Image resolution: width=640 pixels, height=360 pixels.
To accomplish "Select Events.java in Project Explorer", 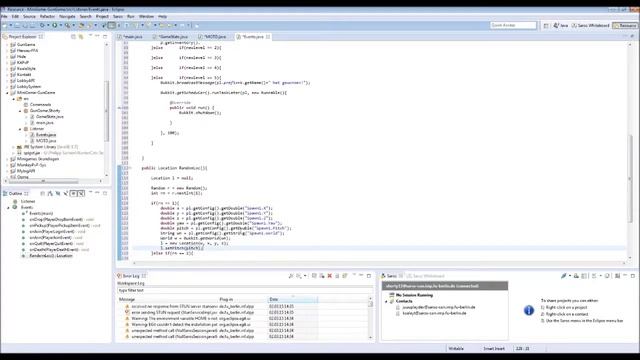I will coord(43,135).
